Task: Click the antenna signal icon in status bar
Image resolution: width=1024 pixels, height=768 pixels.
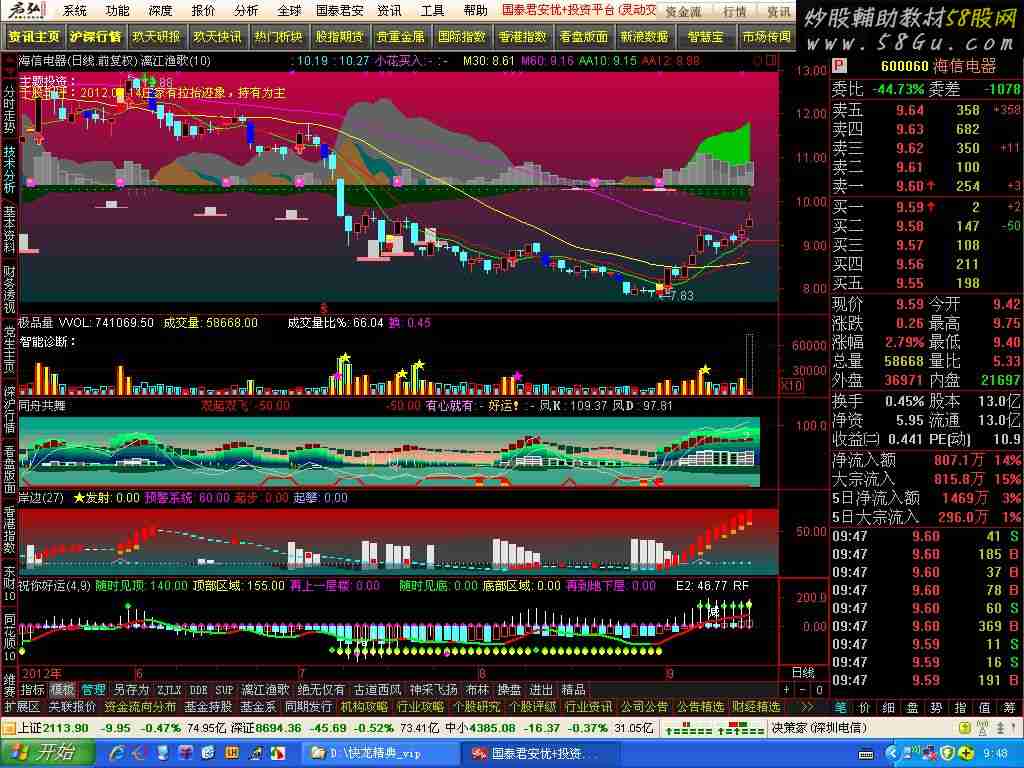Action: [982, 728]
